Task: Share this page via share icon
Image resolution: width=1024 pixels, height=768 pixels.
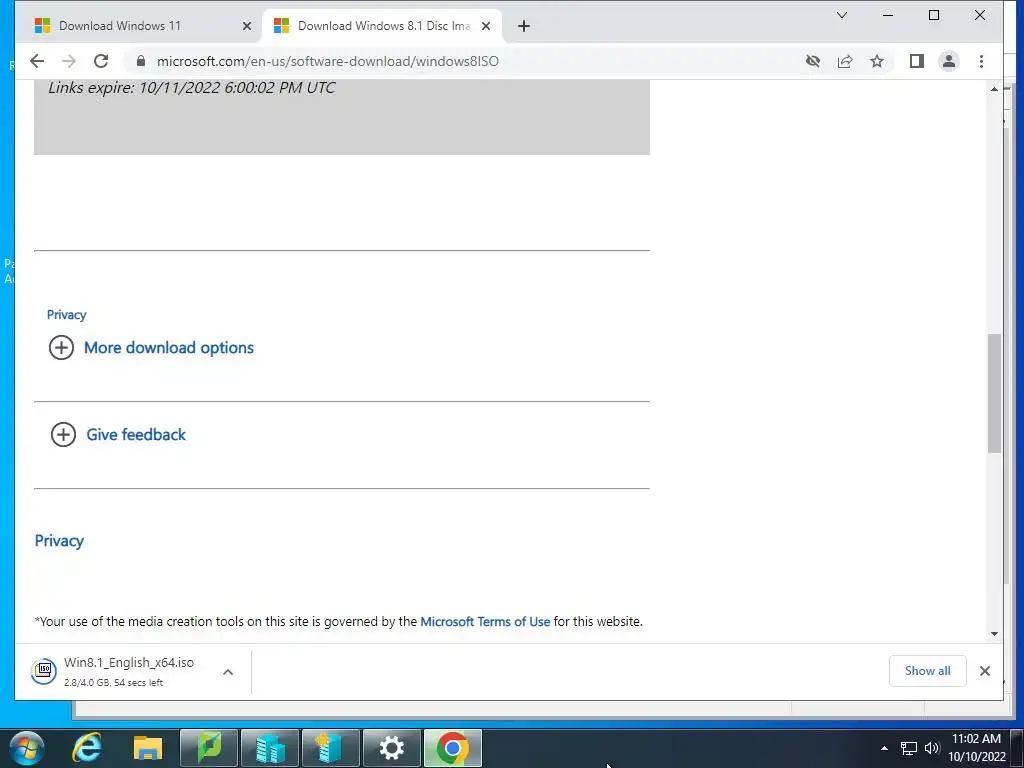Action: 845,61
